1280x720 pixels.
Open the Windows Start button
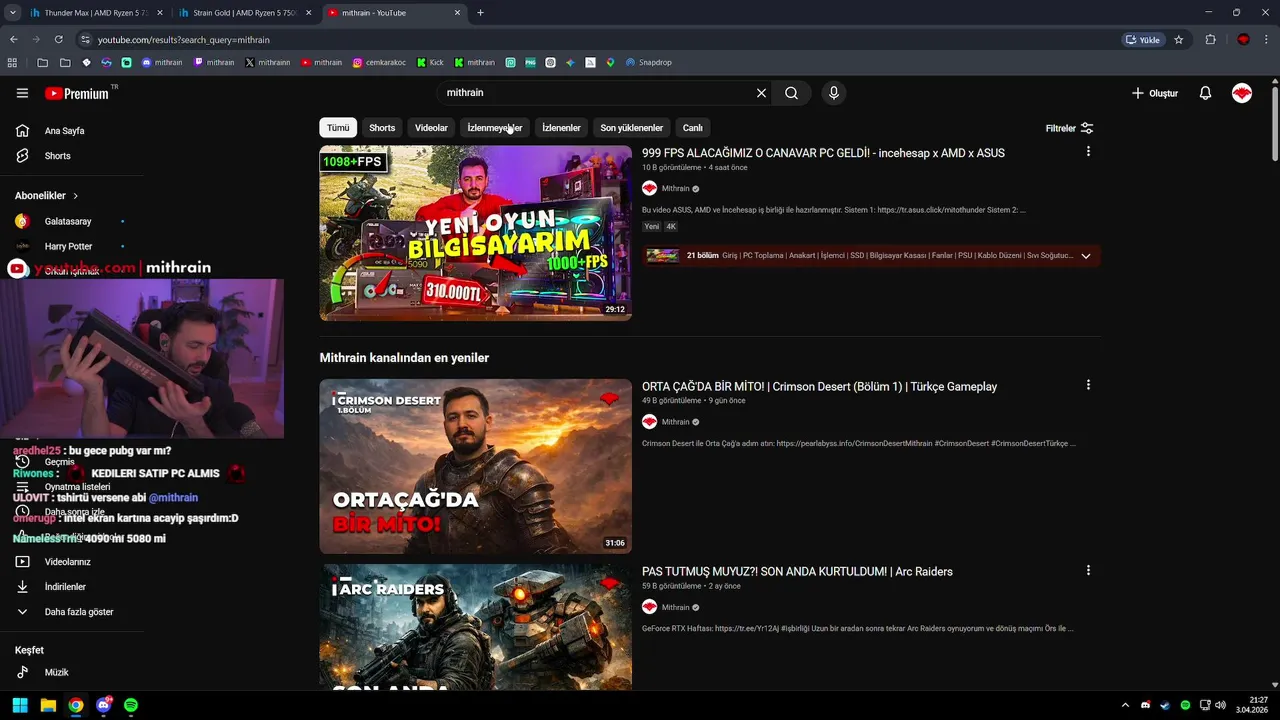tap(20, 705)
